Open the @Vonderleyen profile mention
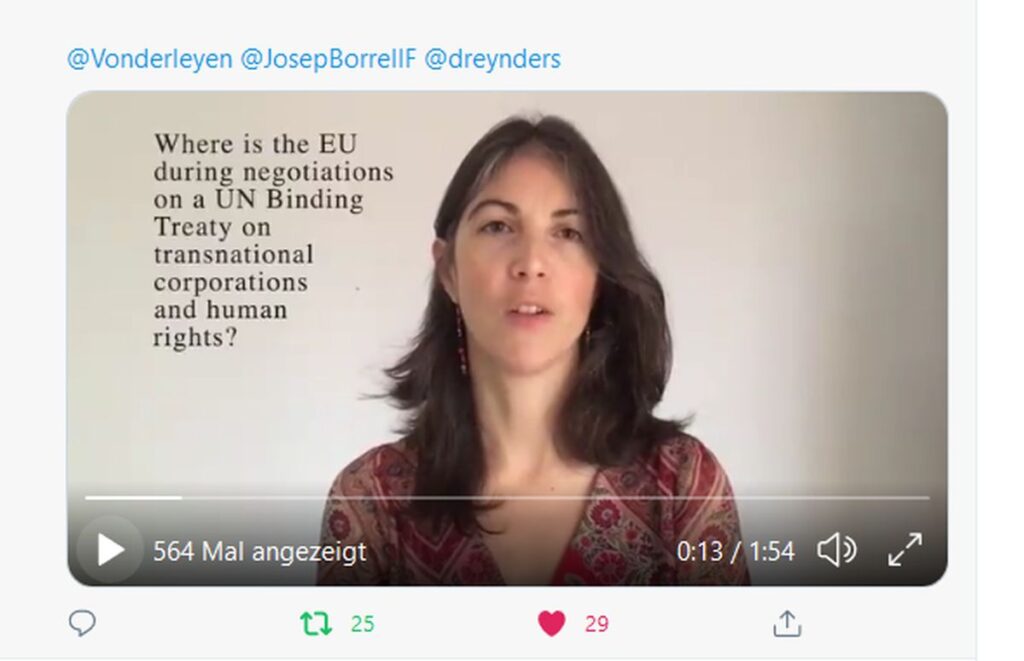1024x661 pixels. [x=150, y=59]
